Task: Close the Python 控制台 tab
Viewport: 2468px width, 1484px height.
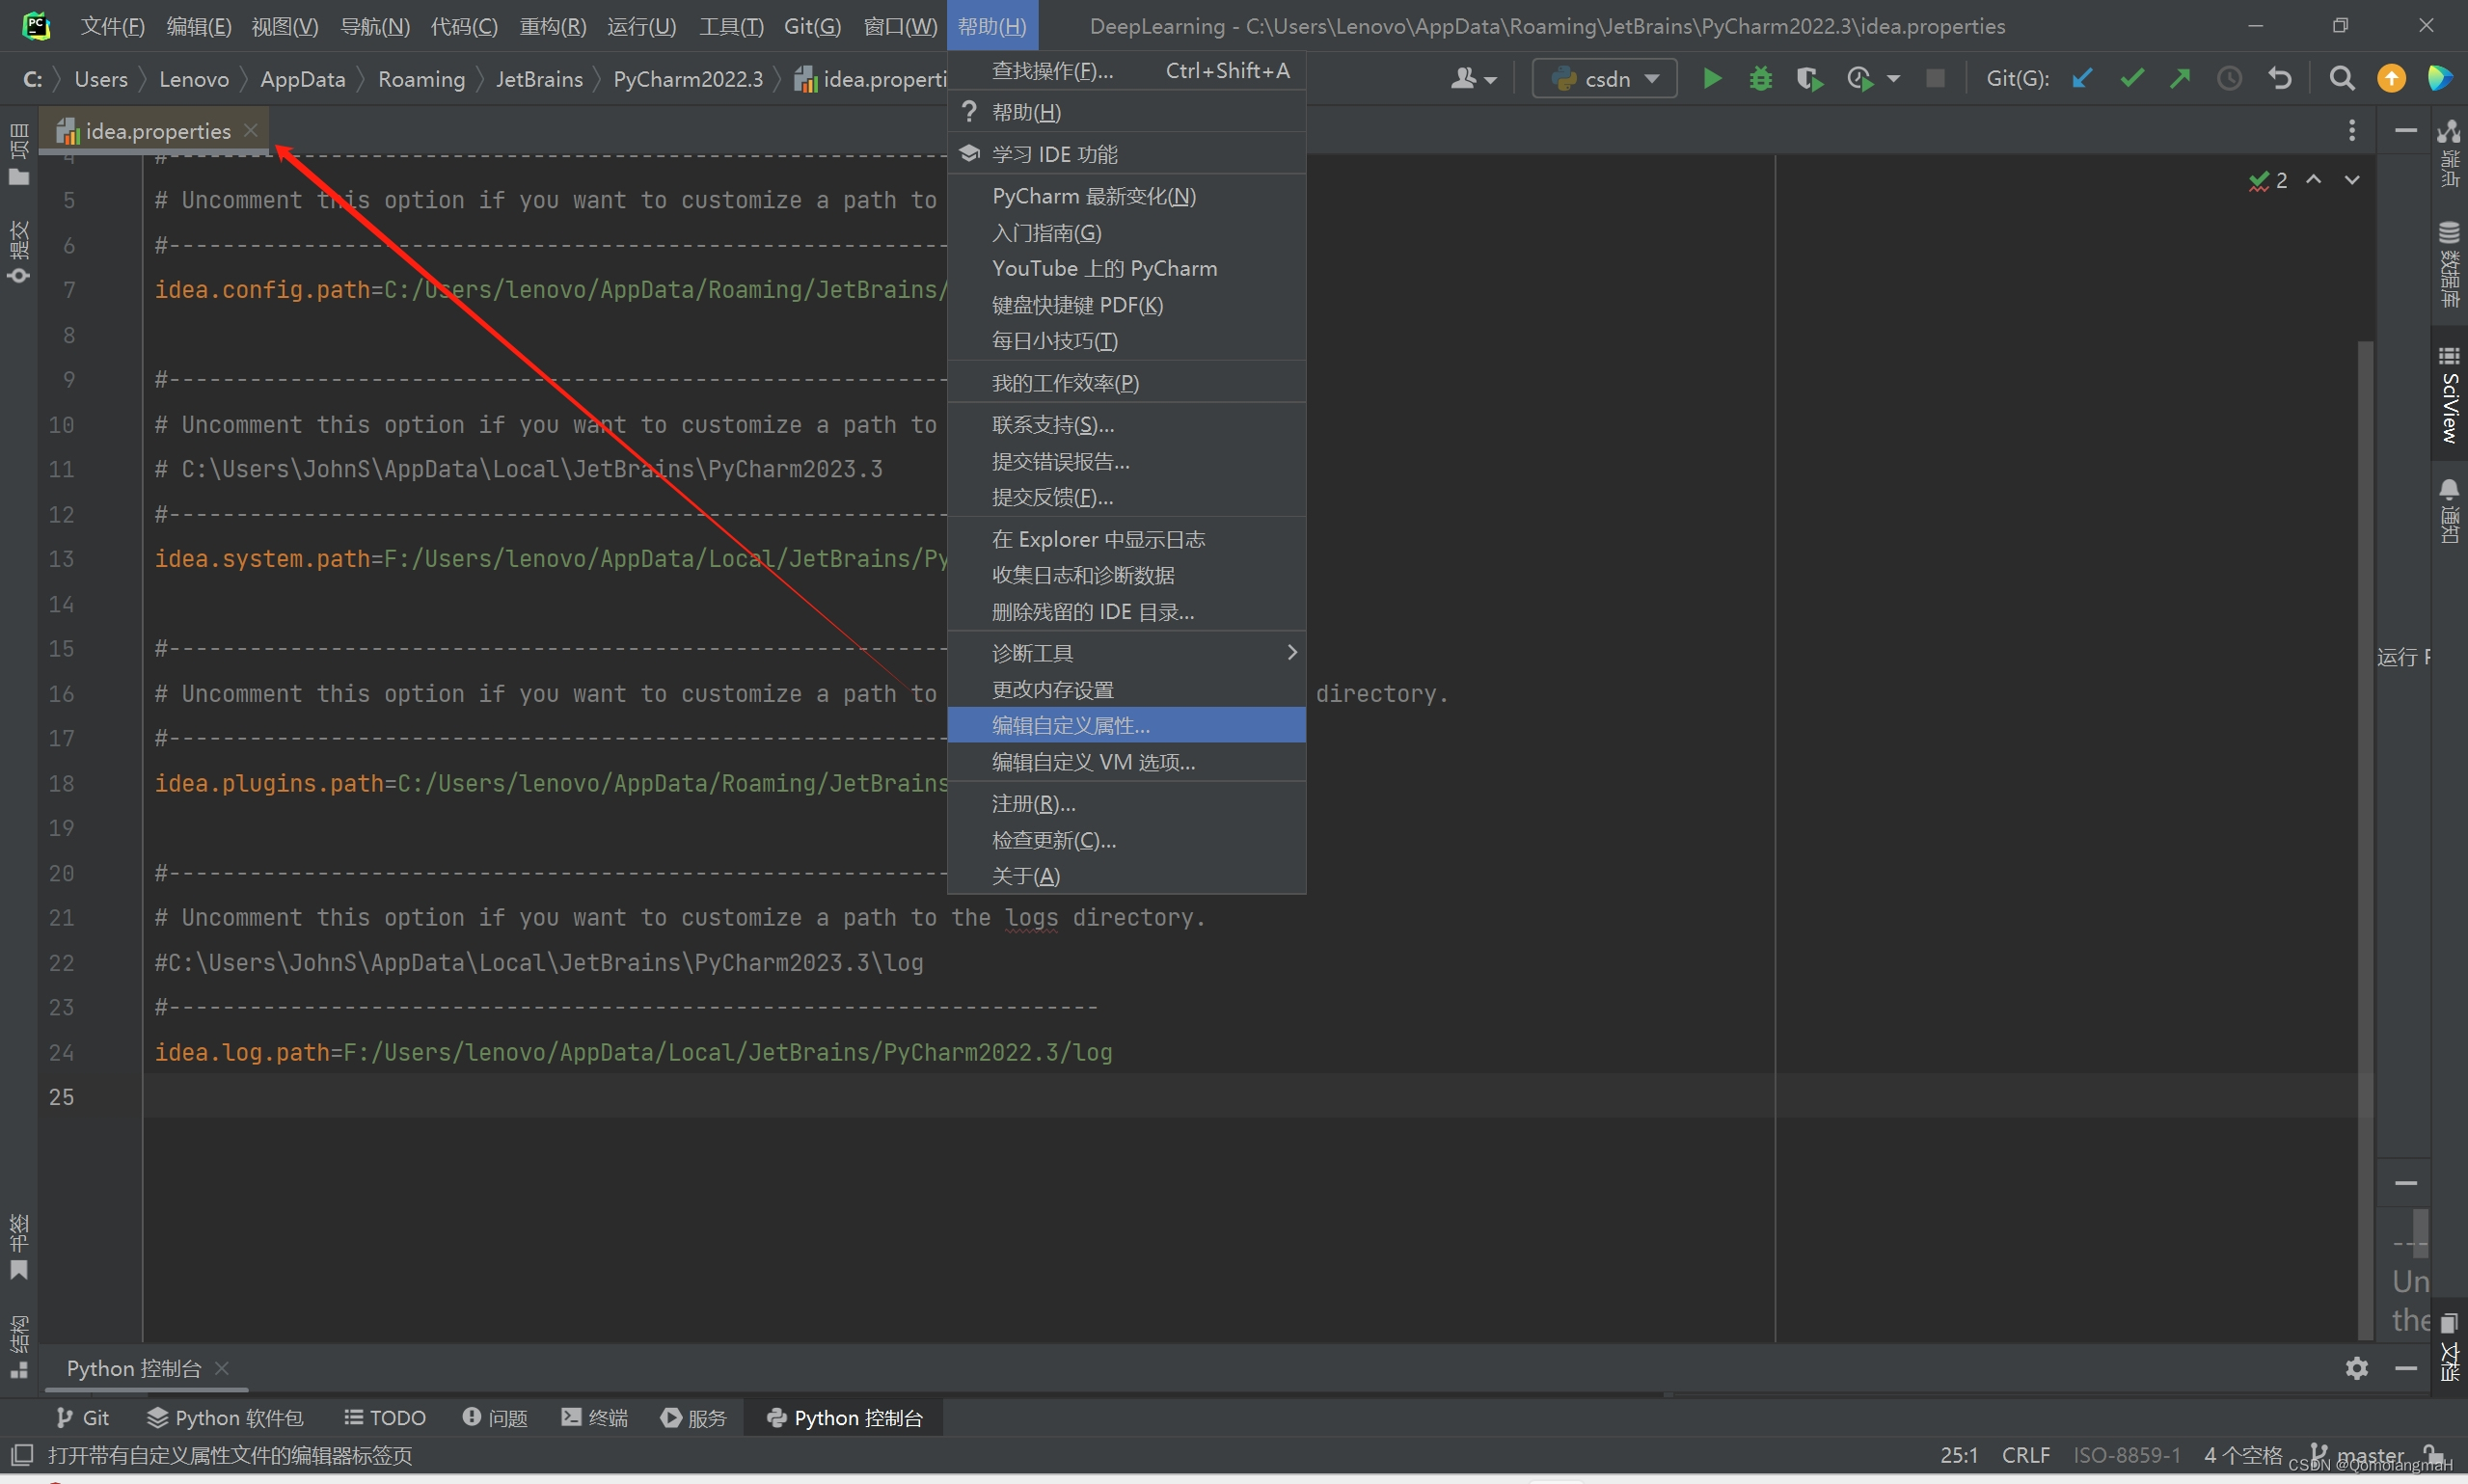Action: pyautogui.click(x=222, y=1367)
